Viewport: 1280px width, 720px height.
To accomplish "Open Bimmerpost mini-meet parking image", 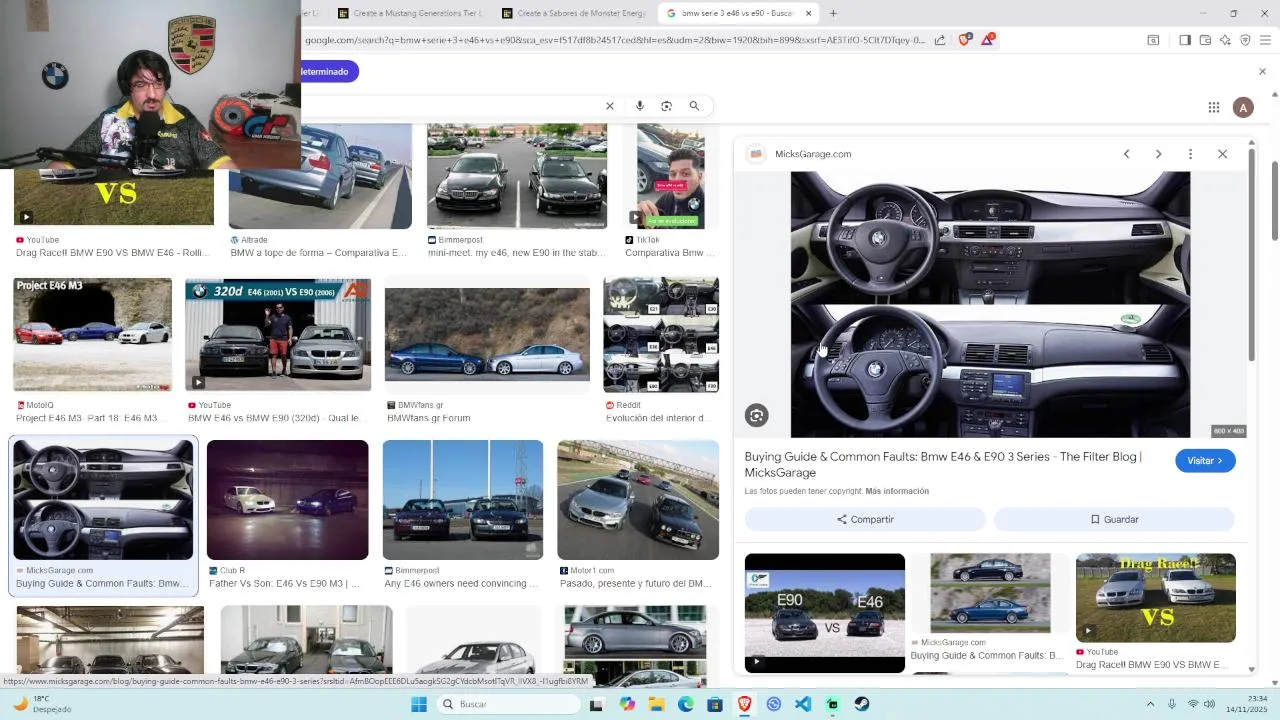I will (x=517, y=176).
